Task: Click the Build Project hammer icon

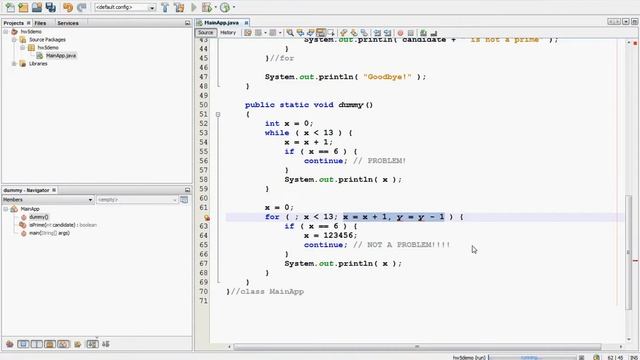Action: click(165, 7)
